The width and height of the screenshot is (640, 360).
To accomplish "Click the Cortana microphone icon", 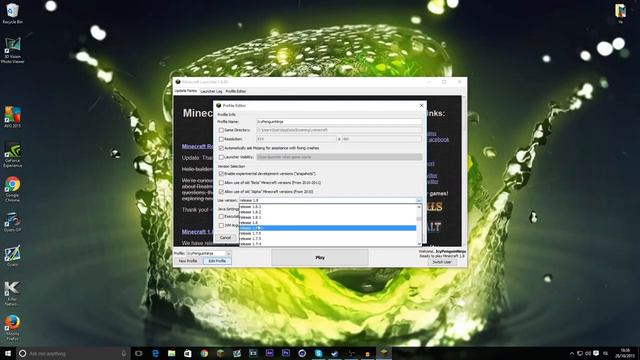I will 124,353.
